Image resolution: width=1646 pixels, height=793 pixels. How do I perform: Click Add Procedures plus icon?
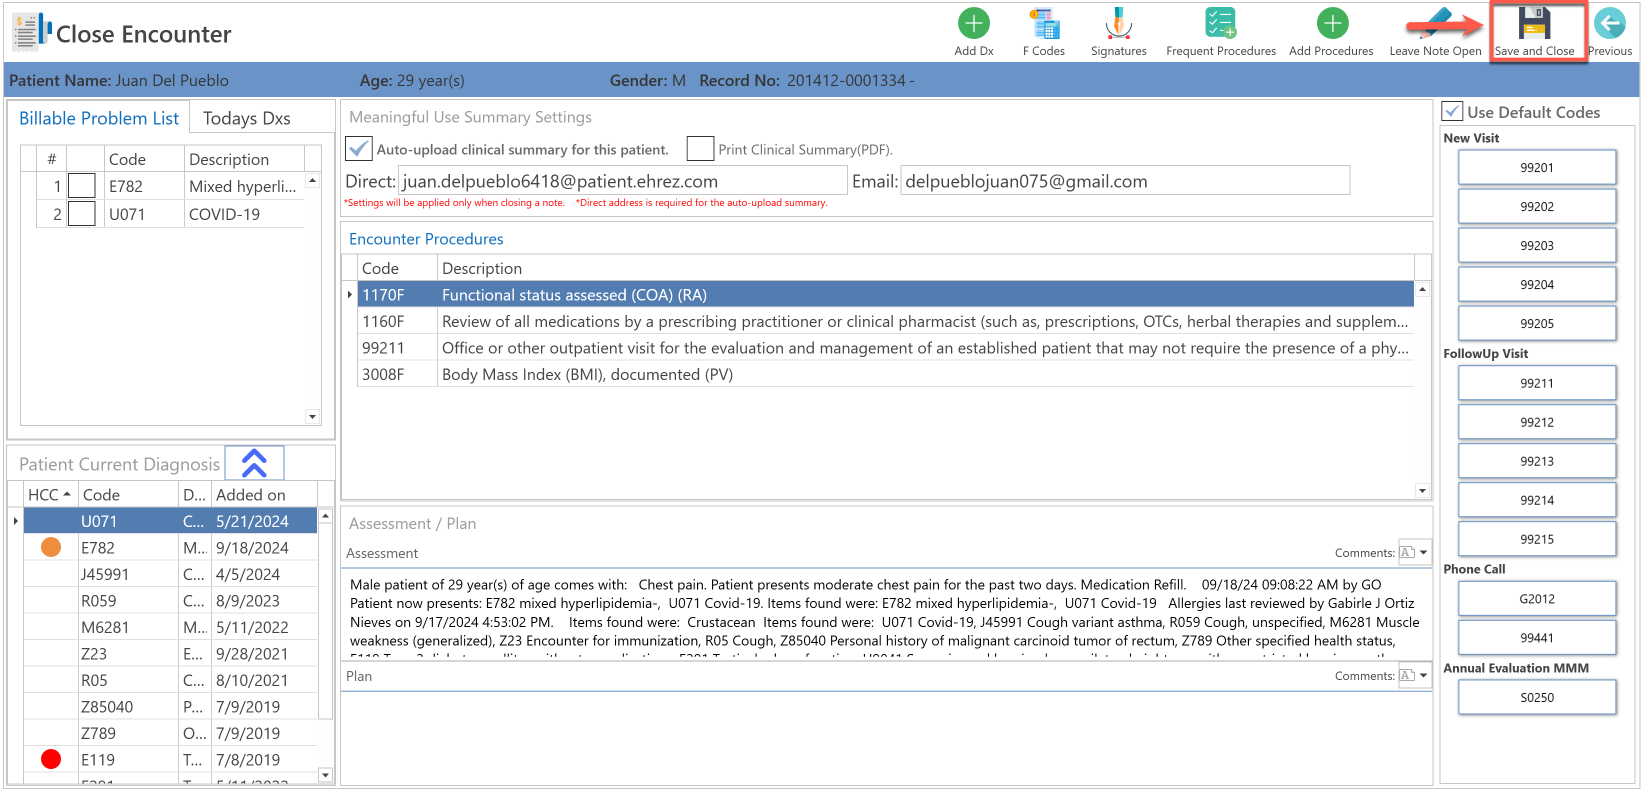(x=1331, y=23)
